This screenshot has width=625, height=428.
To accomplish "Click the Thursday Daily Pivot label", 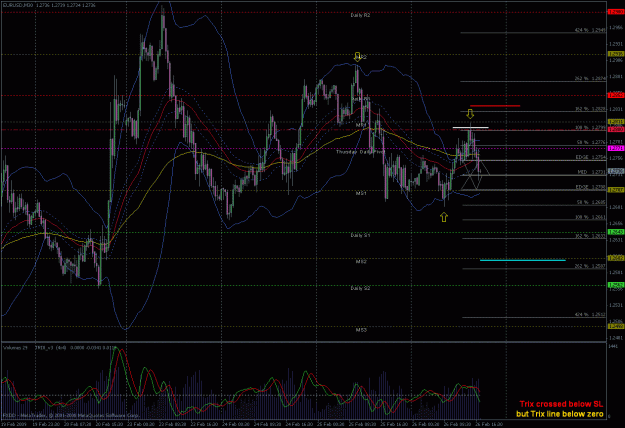I will point(360,152).
